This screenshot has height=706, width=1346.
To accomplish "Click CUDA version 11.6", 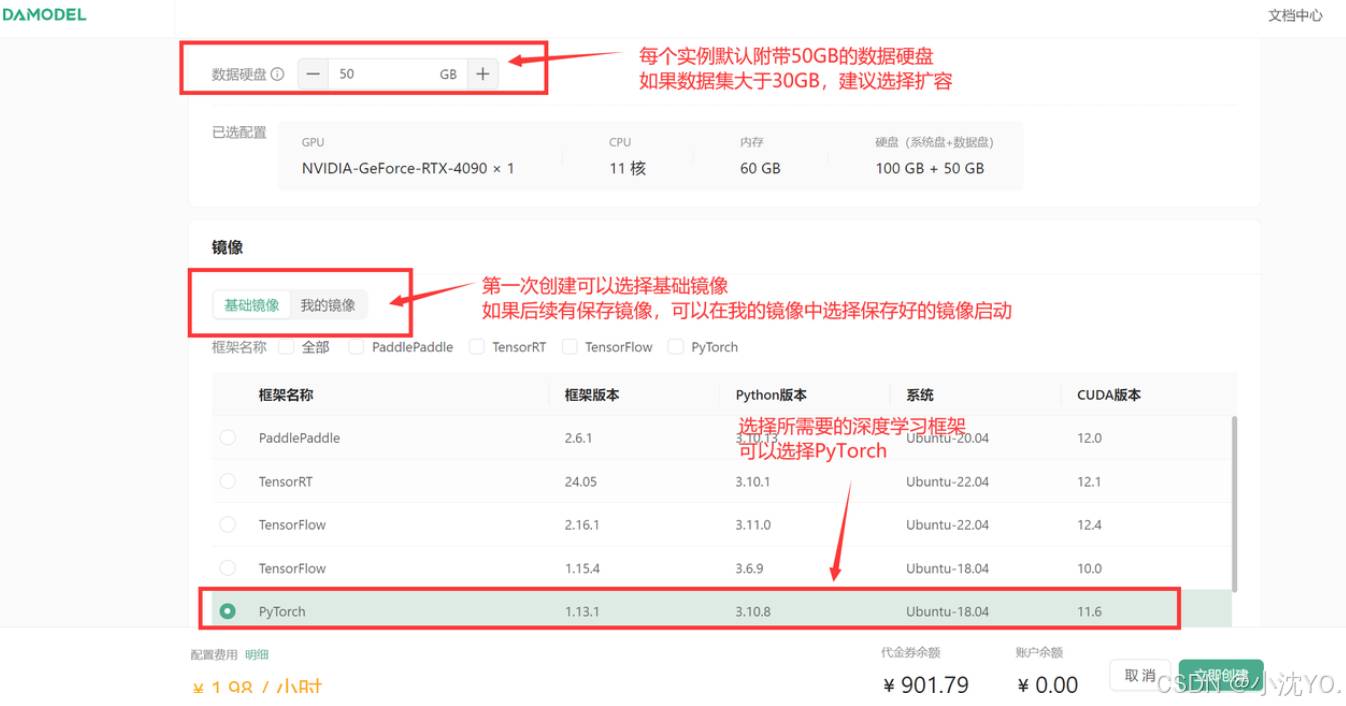I will coord(1089,611).
